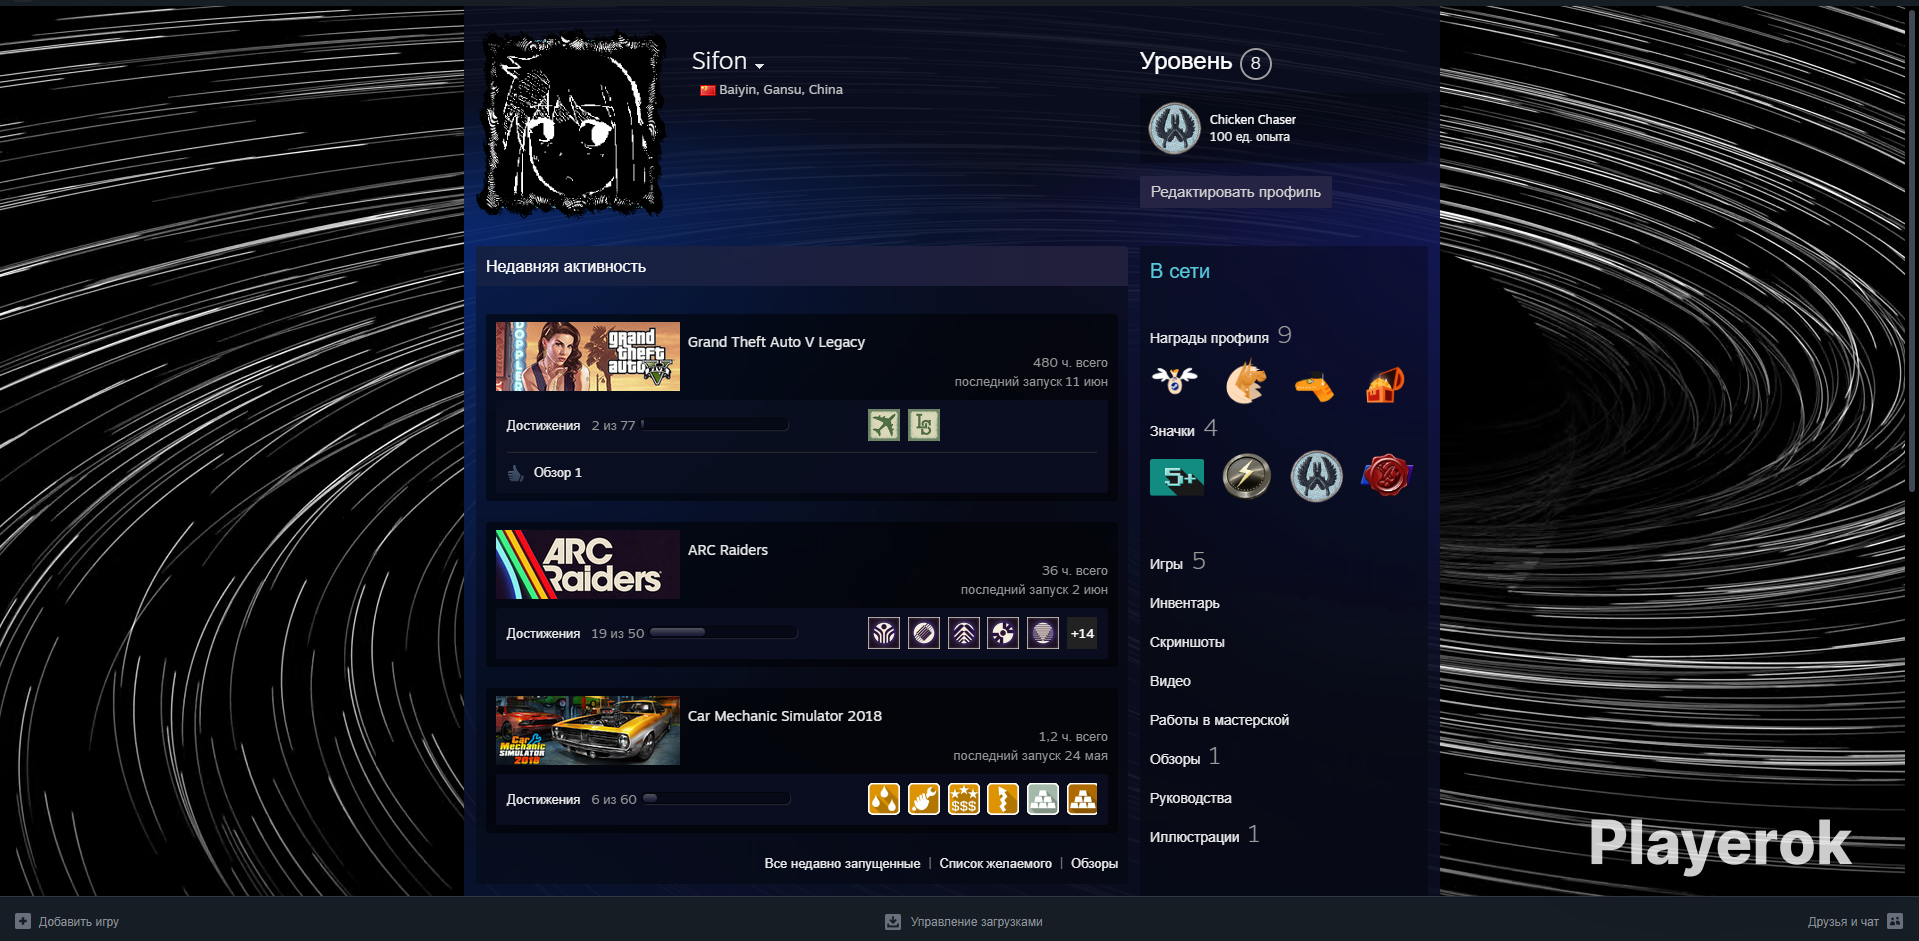Screen dimensions: 1919x941
Task: Click the plus icon beside Добавить игру
Action: pyautogui.click(x=23, y=921)
